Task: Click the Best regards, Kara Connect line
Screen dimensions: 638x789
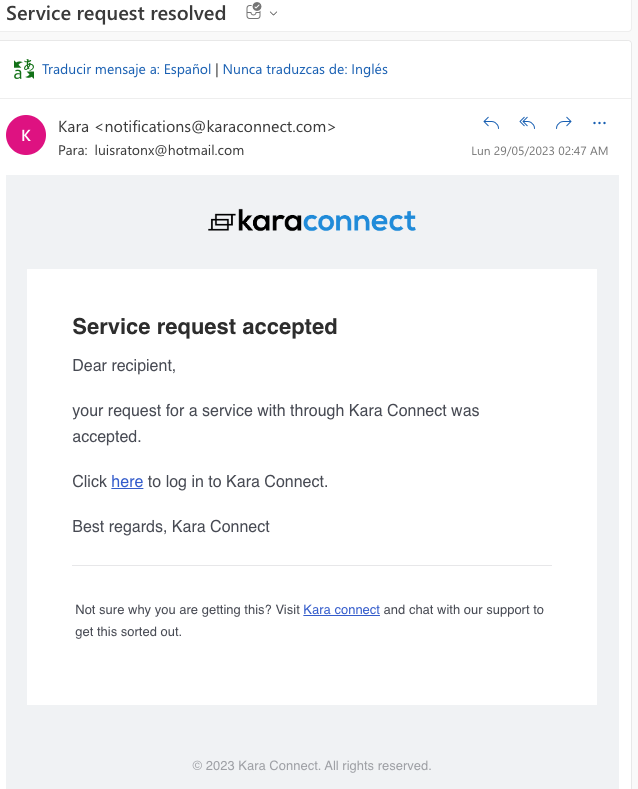Action: coord(171,526)
